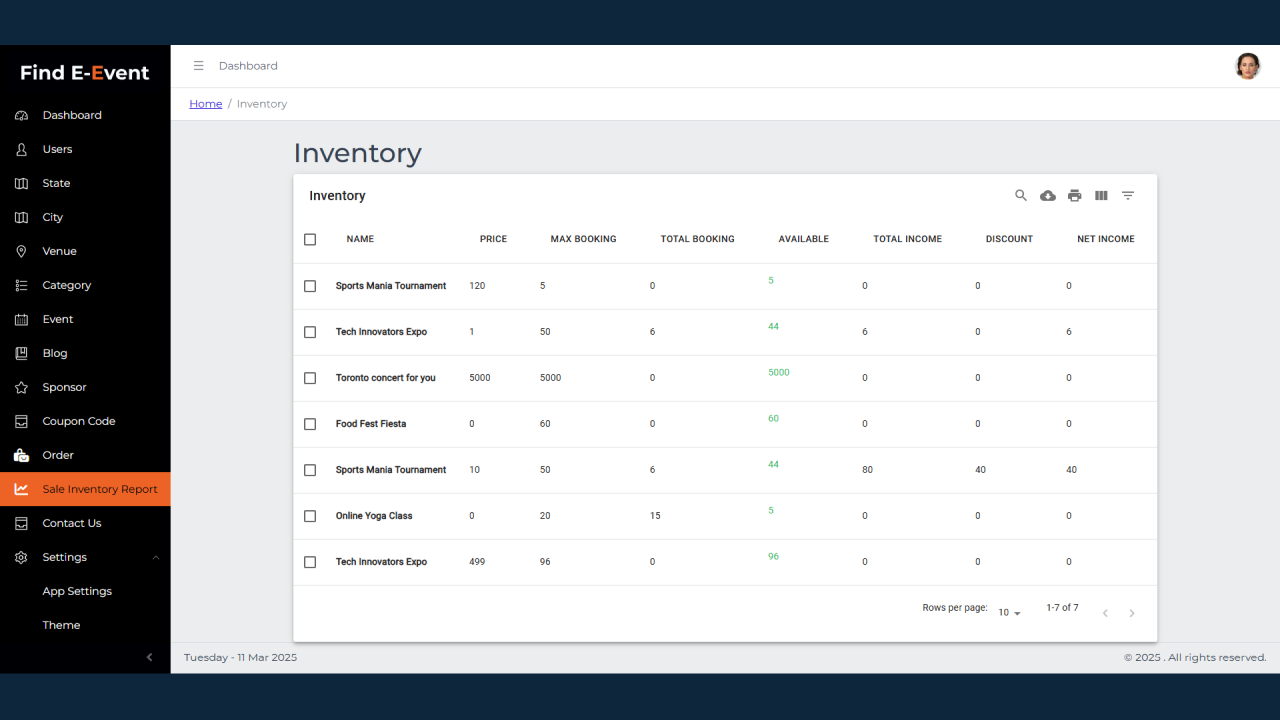The image size is (1280, 720).
Task: Check the checkbox for Food Fest Fiesta row
Action: pyautogui.click(x=310, y=424)
